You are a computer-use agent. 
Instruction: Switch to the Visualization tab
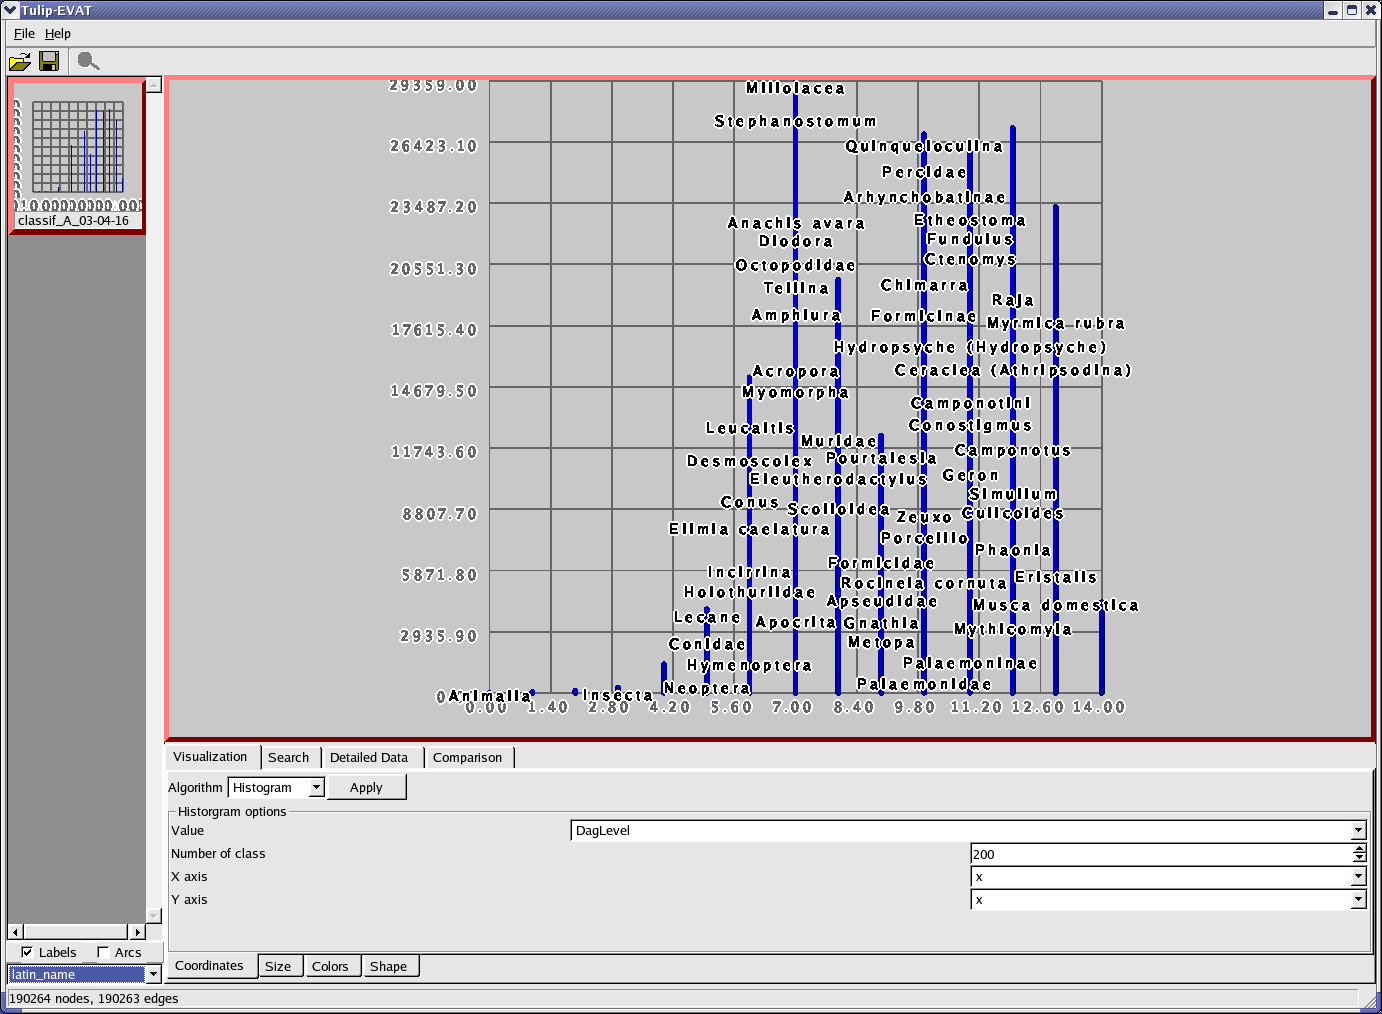(x=210, y=757)
